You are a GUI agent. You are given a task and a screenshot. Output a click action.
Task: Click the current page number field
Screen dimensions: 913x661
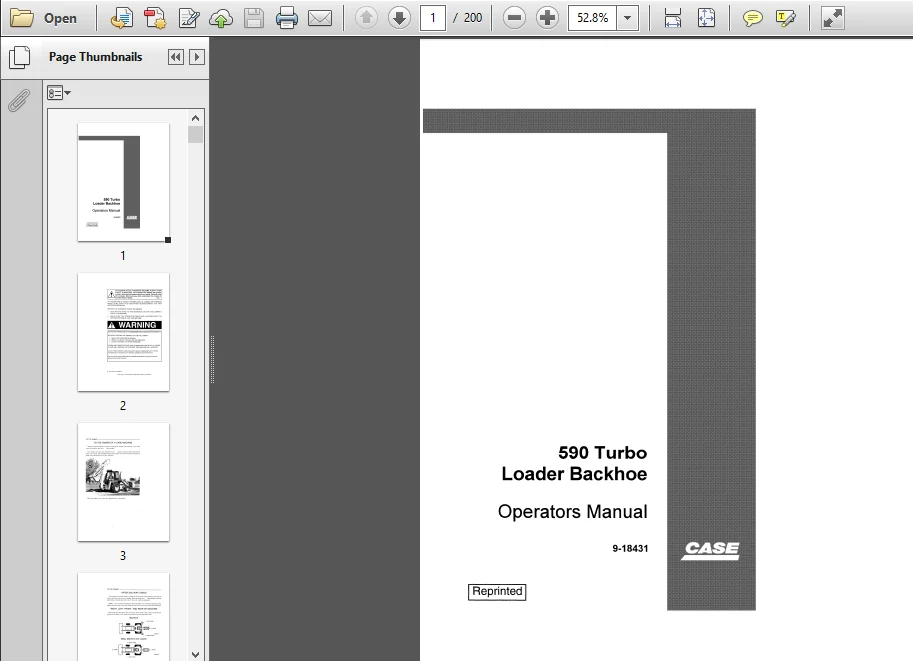(433, 18)
